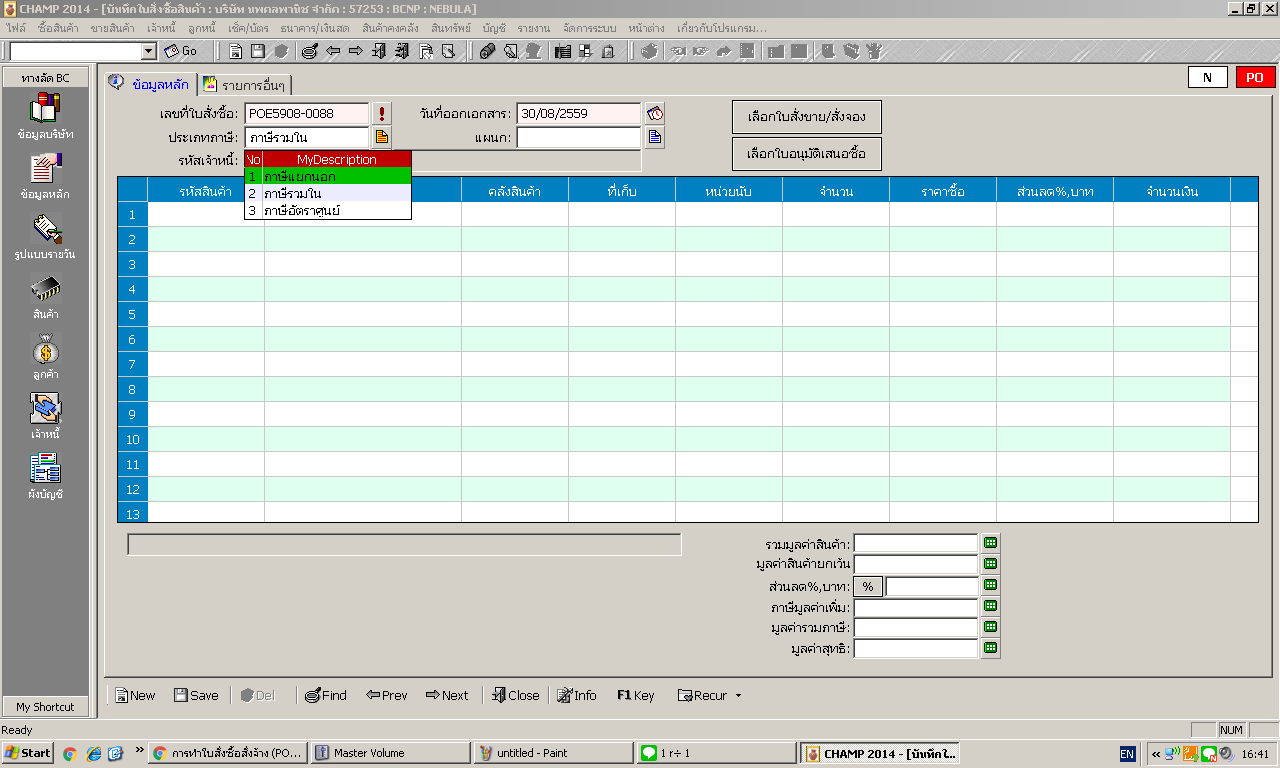The height and width of the screenshot is (768, 1280).
Task: Click right-arrow next icon in top toolbar
Action: (356, 51)
